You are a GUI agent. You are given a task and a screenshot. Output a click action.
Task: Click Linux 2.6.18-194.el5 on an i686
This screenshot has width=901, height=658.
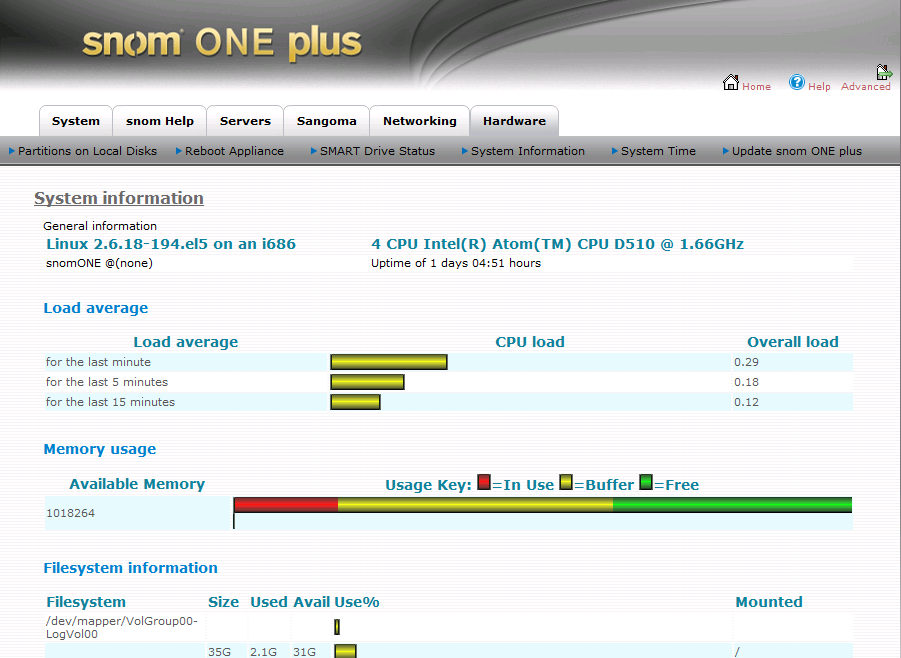[x=171, y=244]
